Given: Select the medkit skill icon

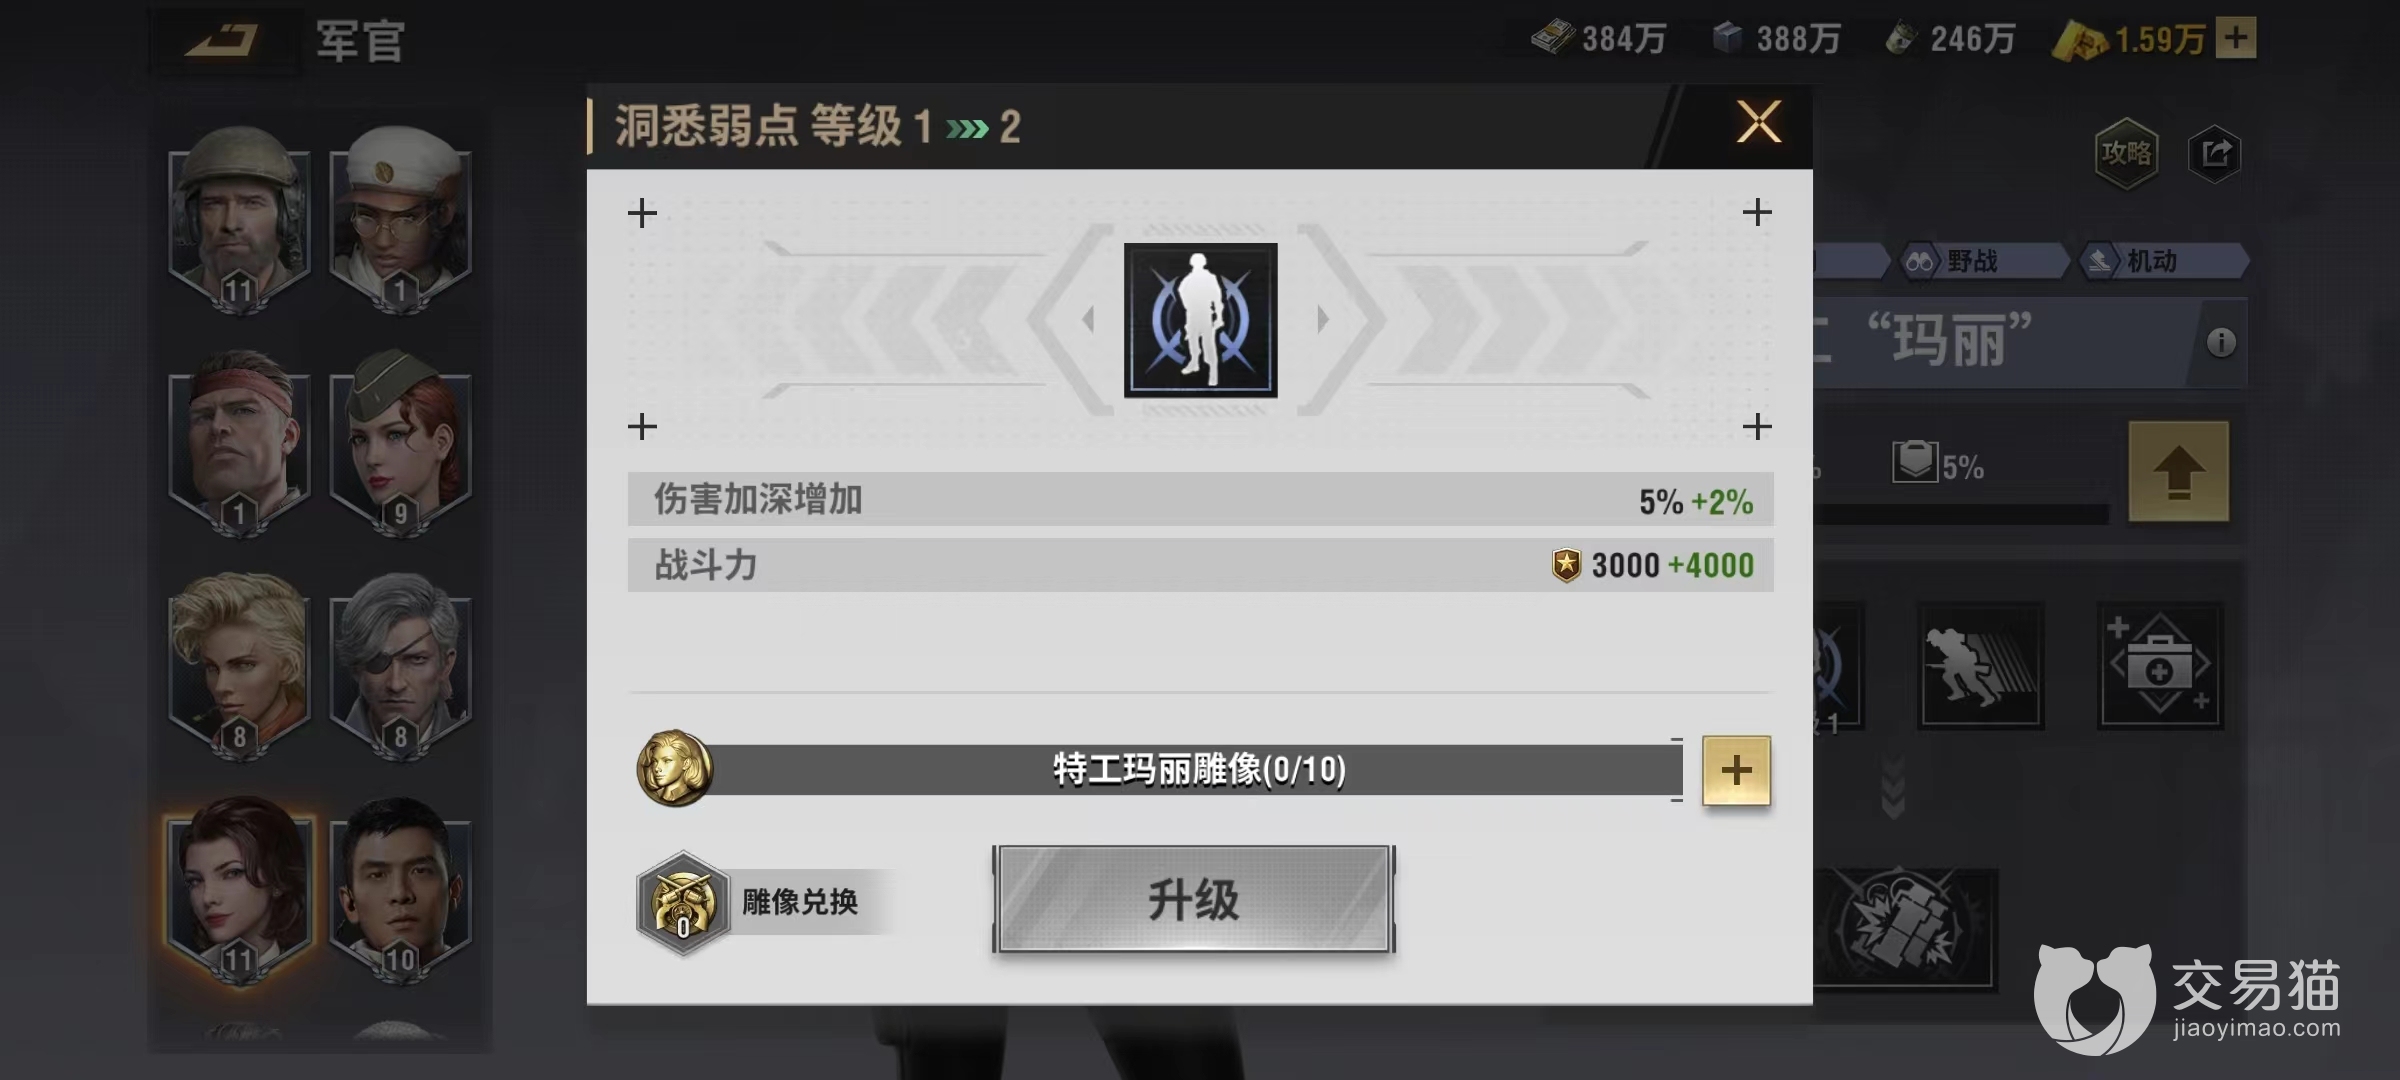Looking at the screenshot, I should (2160, 665).
